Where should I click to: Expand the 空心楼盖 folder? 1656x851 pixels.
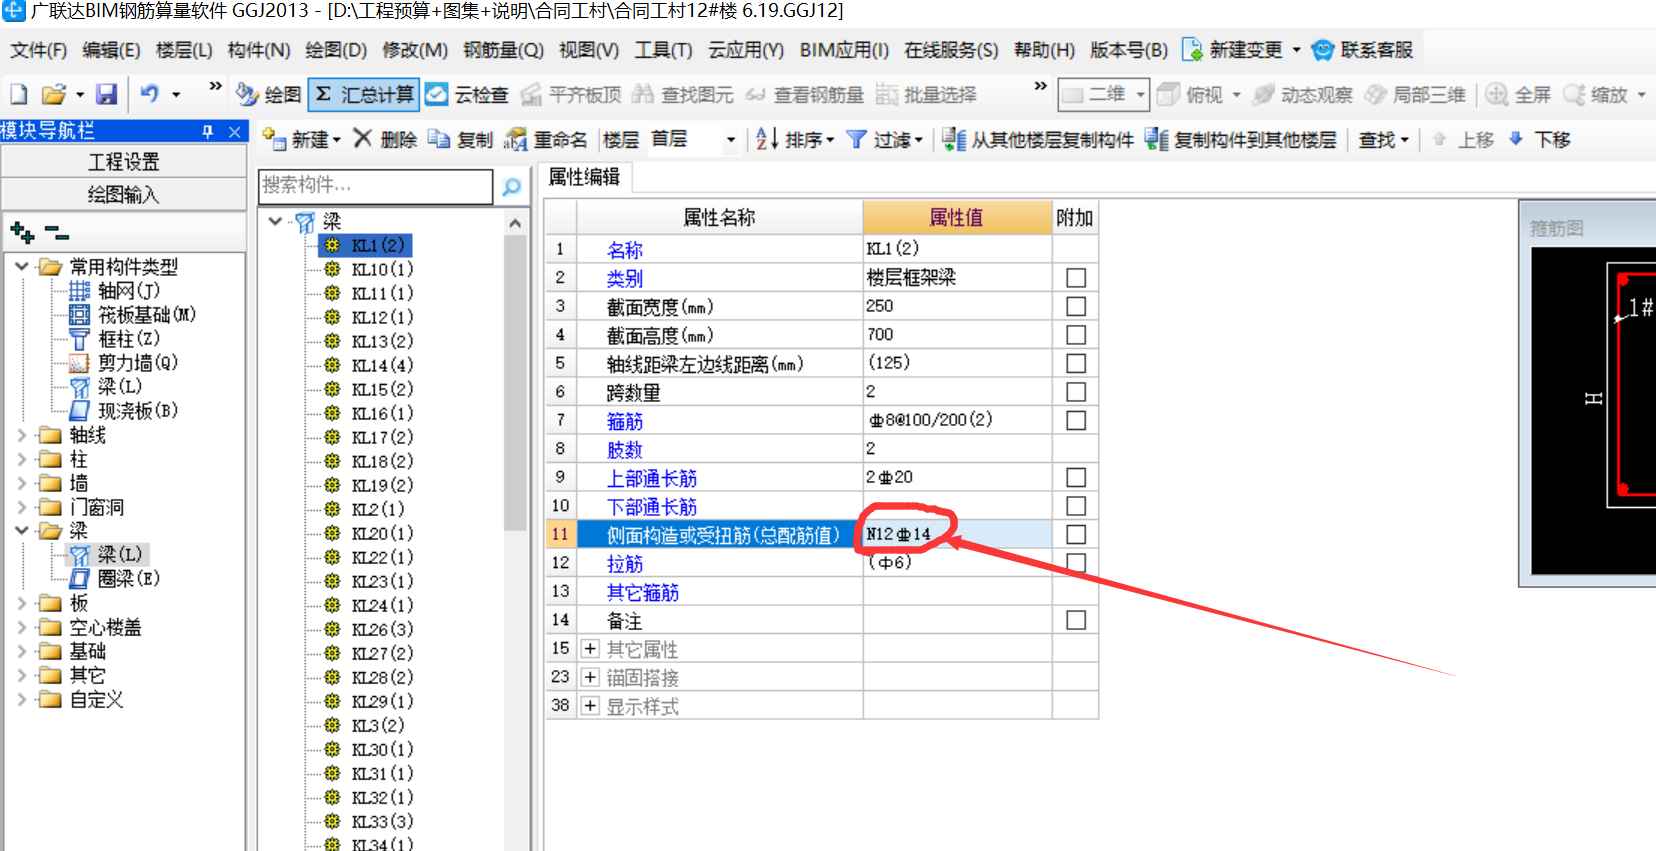click(x=22, y=627)
